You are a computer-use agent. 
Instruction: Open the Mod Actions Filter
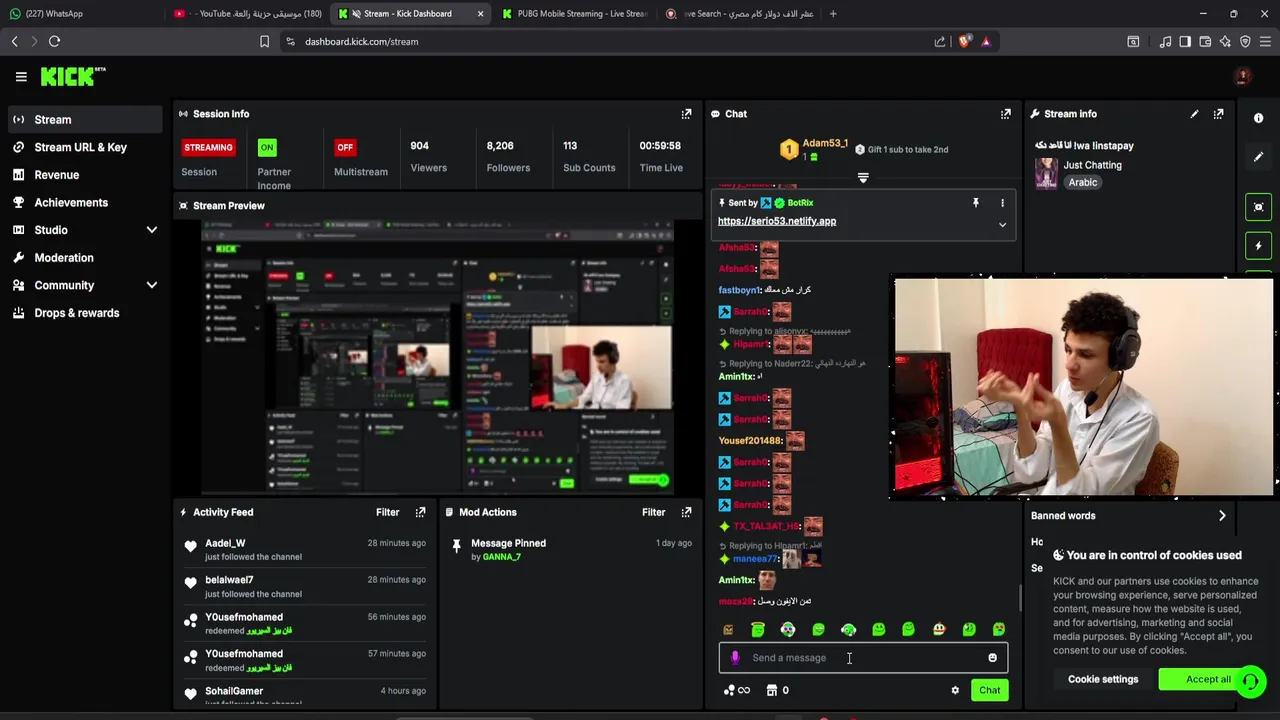[653, 512]
